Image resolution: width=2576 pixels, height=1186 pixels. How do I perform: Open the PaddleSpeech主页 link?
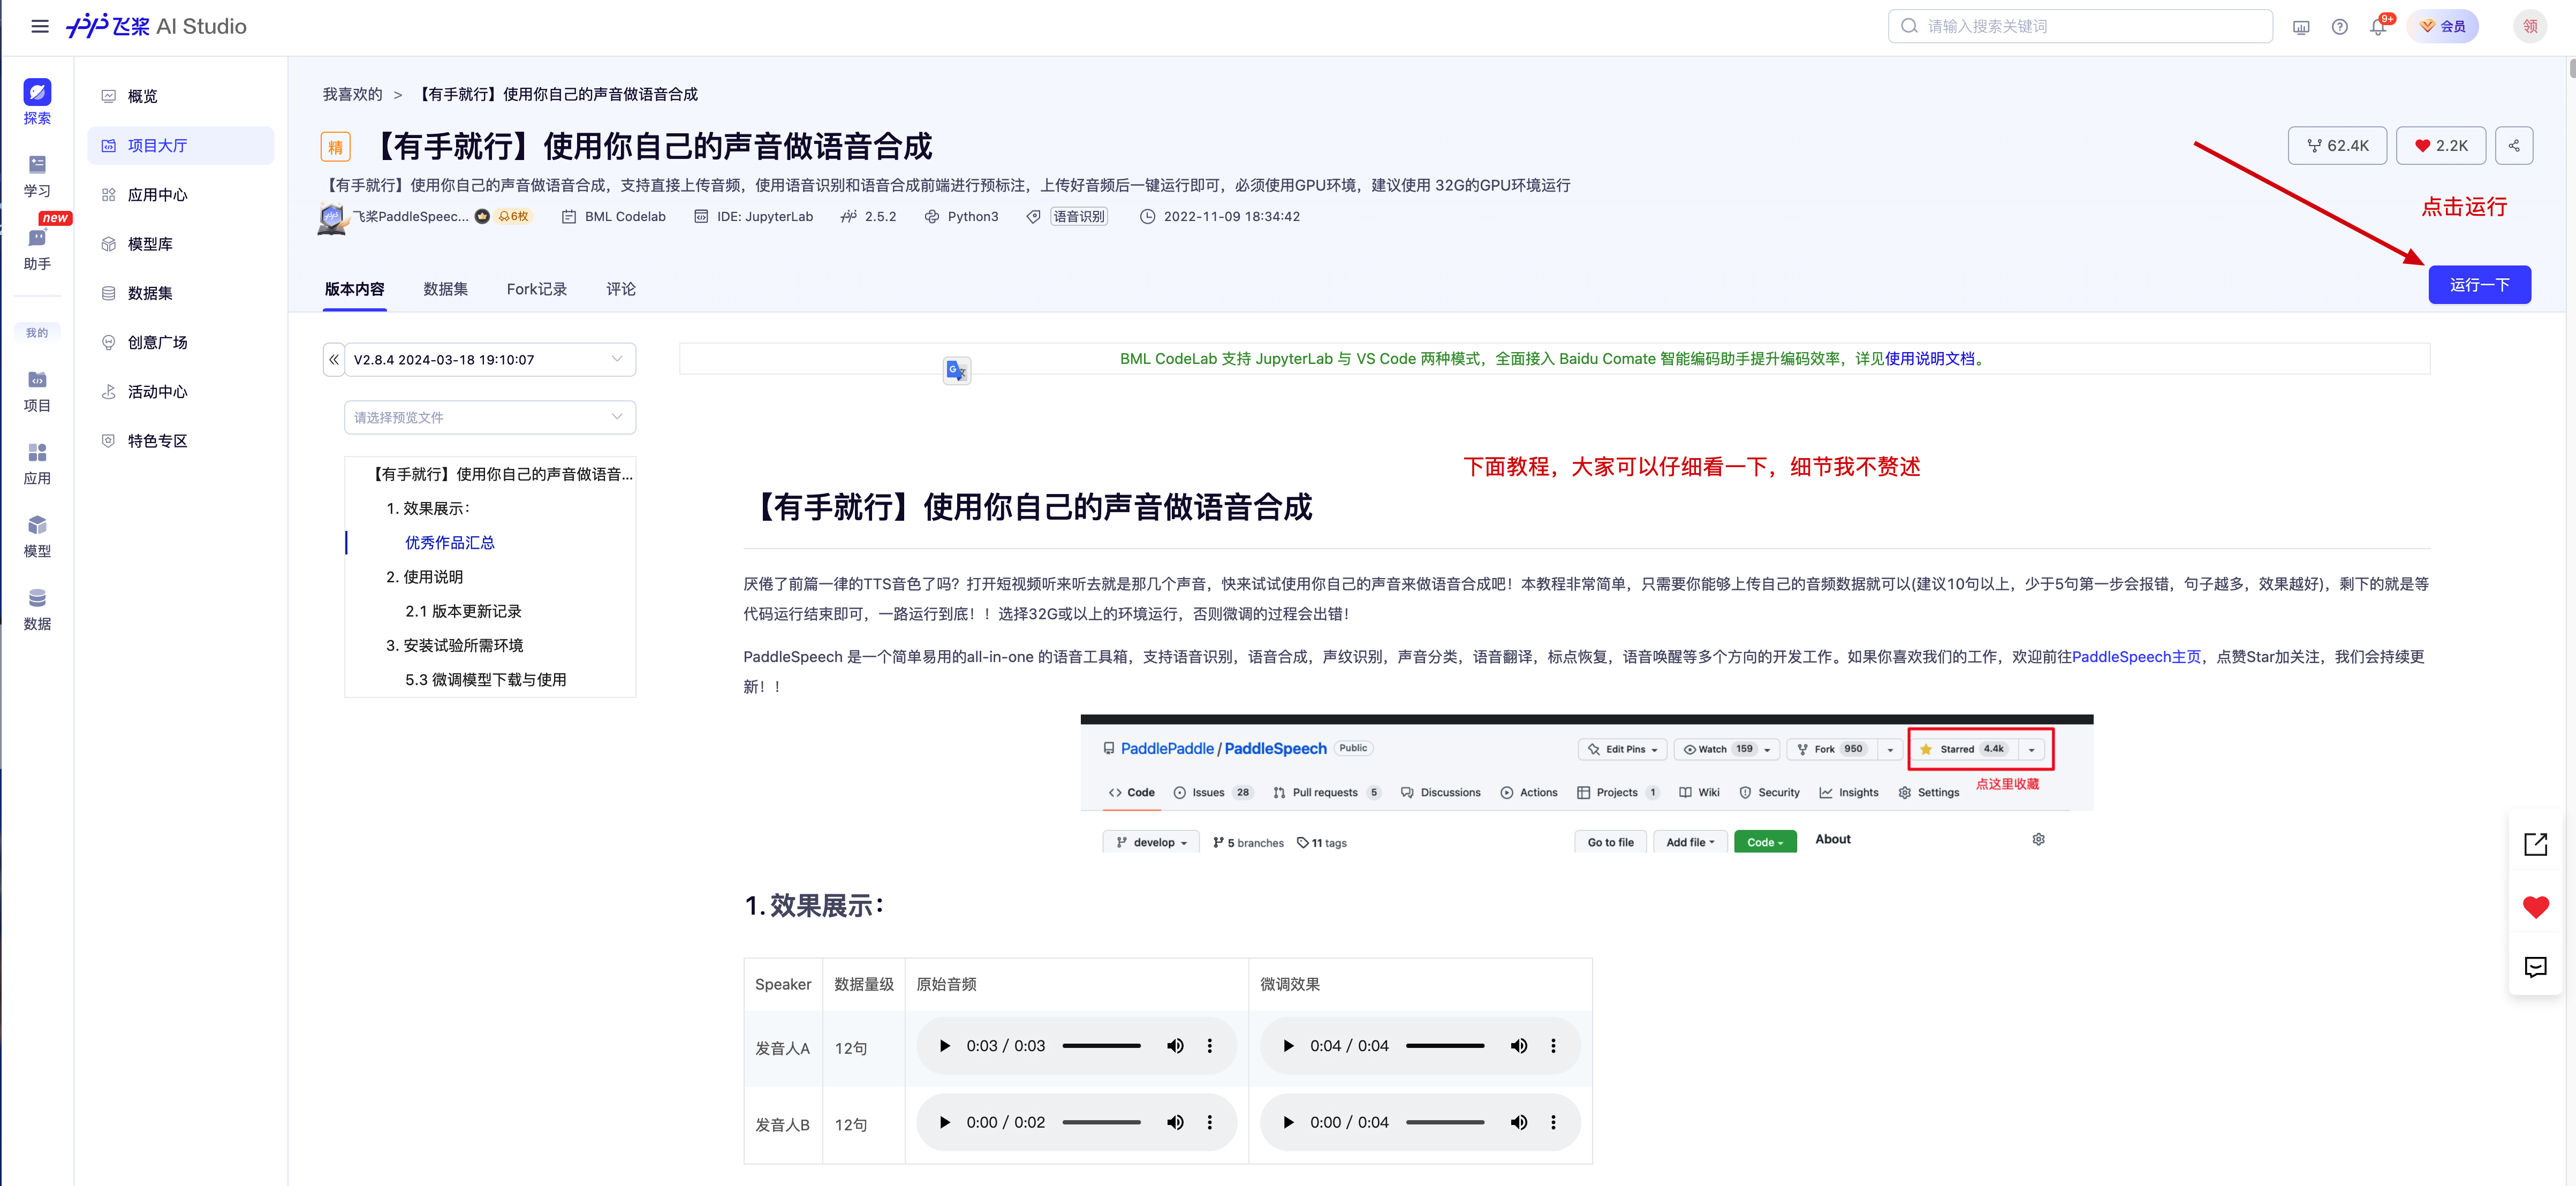[x=2136, y=657]
